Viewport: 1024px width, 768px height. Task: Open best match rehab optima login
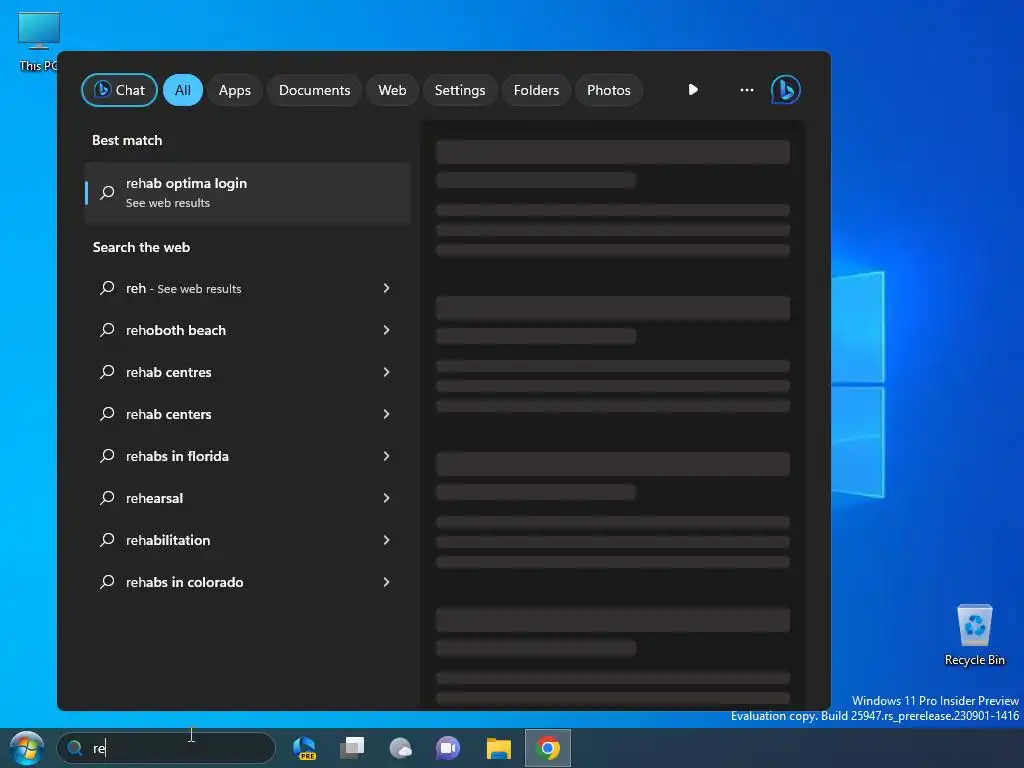coord(248,193)
